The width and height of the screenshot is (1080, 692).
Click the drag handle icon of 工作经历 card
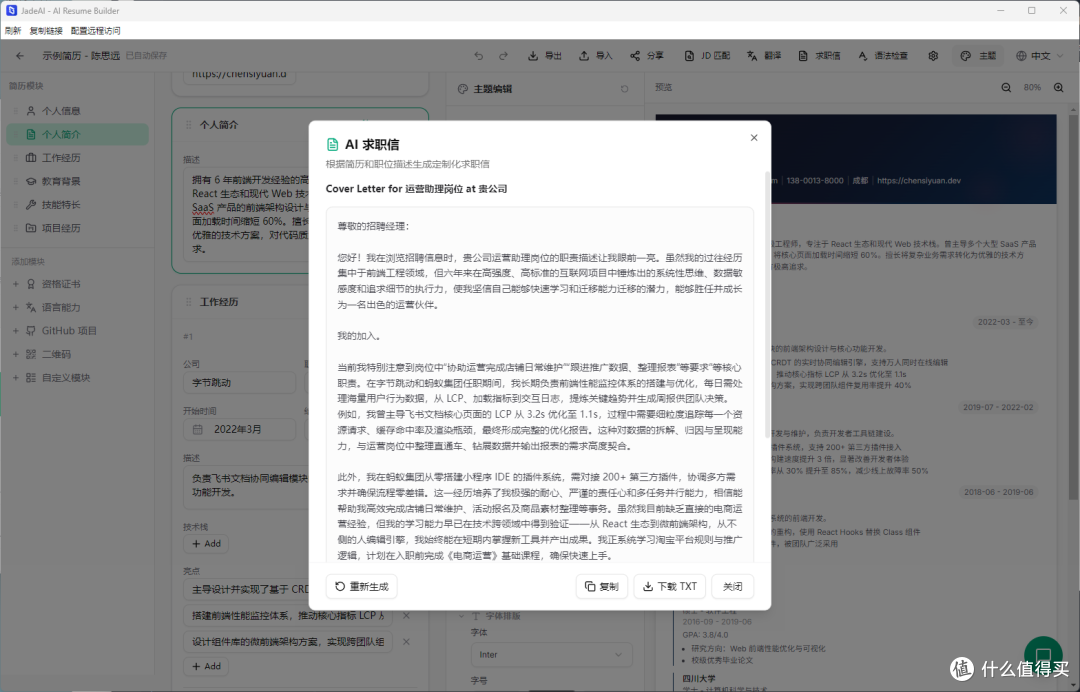188,302
